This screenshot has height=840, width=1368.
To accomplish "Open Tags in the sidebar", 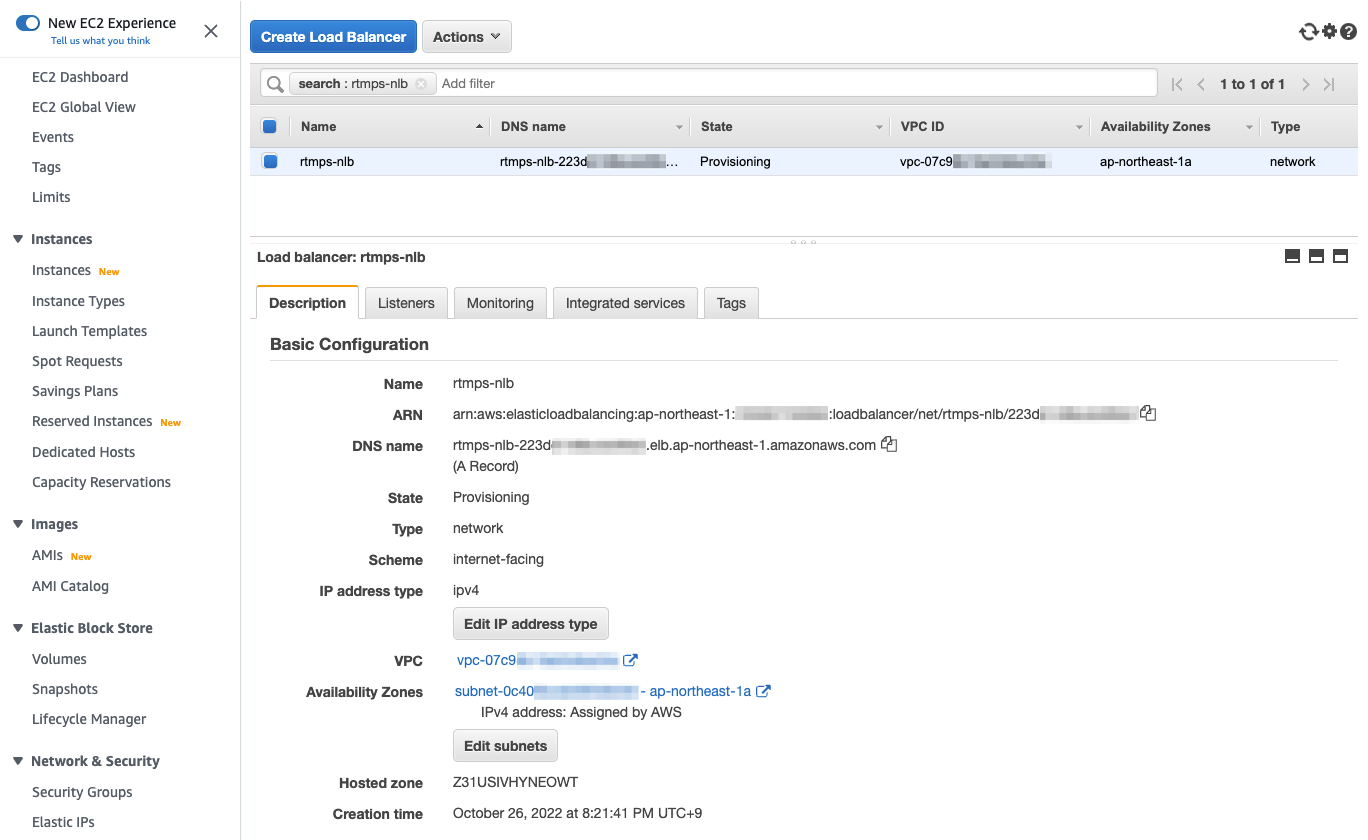I will pos(46,167).
